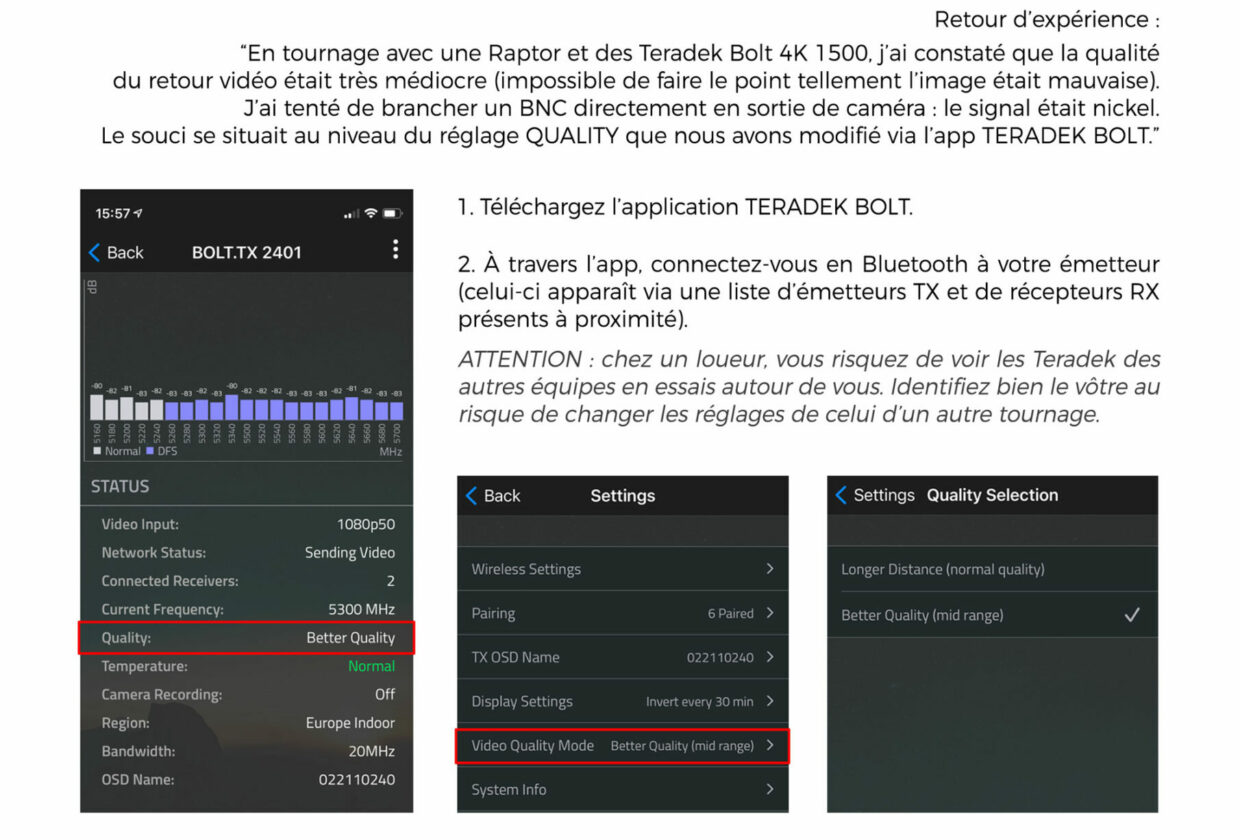Open the Video Quality Mode label
Image resolution: width=1240 pixels, height=840 pixels.
532,745
